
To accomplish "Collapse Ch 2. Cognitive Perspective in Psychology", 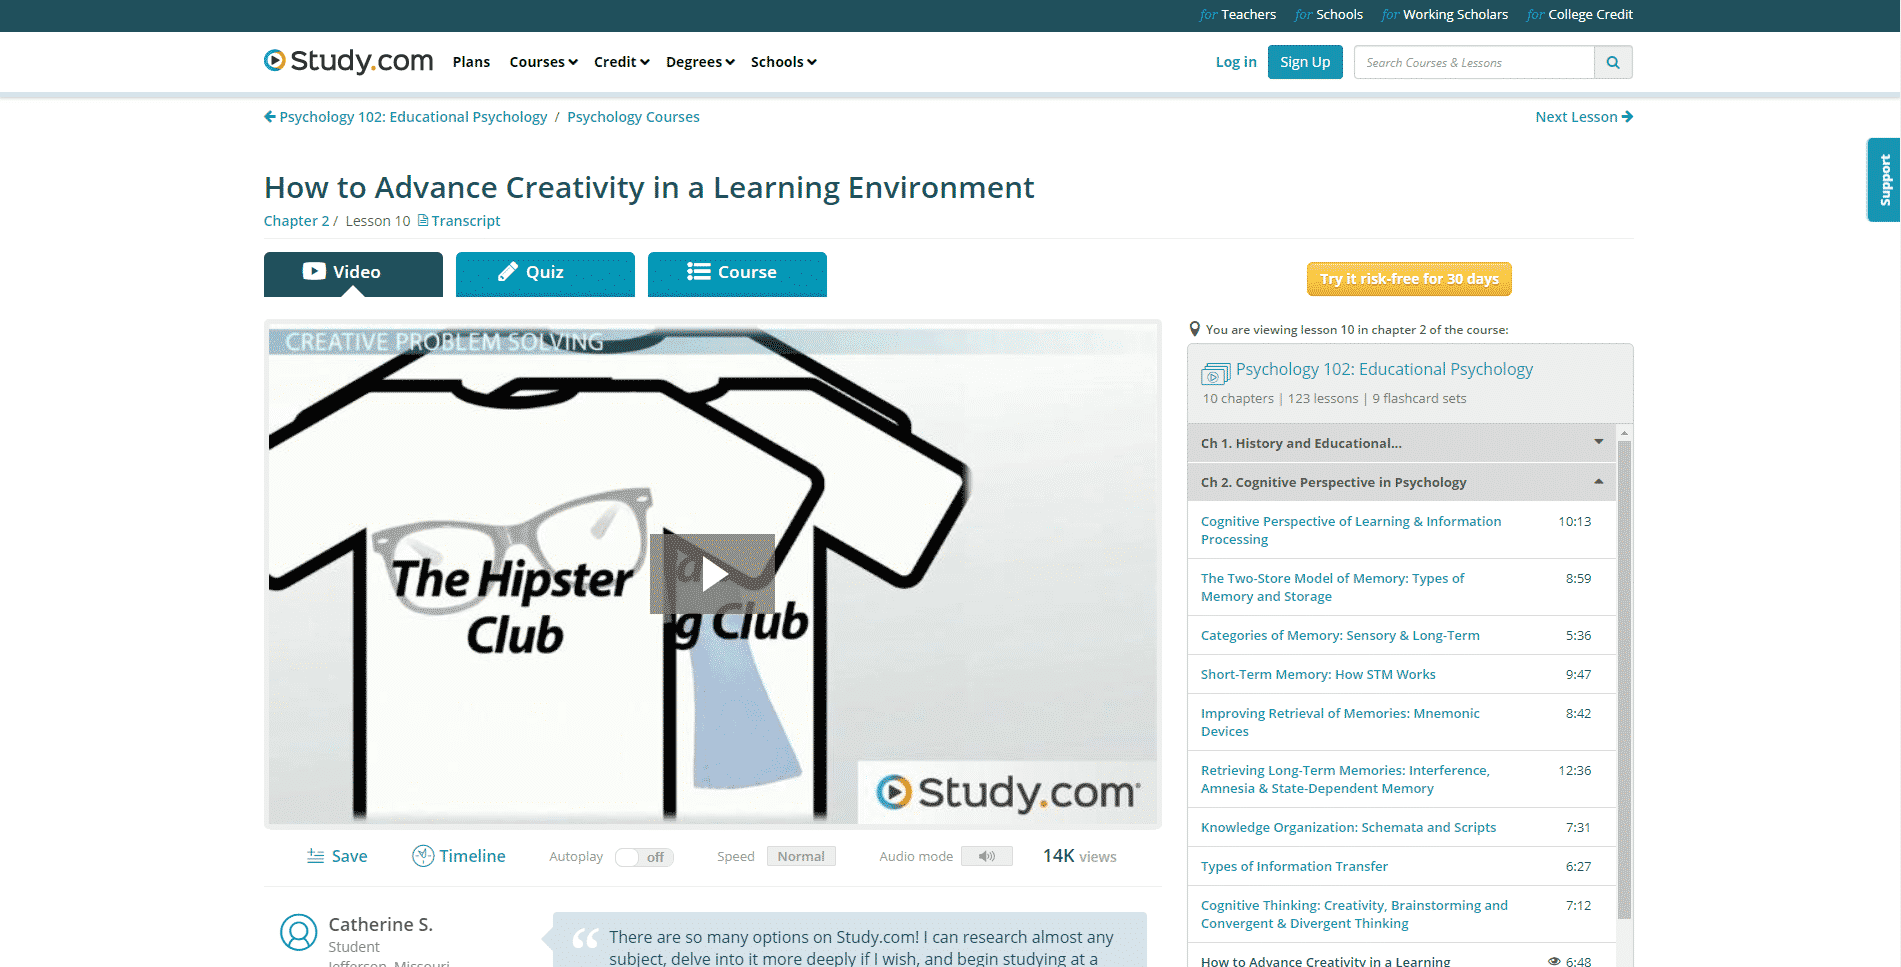I will pyautogui.click(x=1402, y=482).
